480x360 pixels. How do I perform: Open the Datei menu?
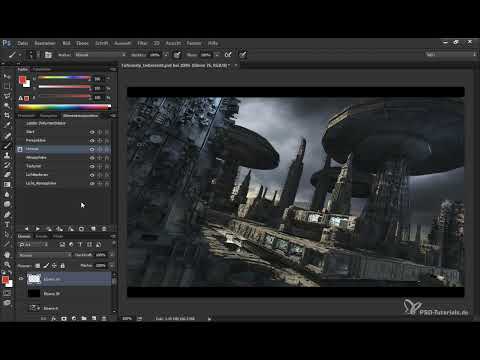click(x=23, y=43)
